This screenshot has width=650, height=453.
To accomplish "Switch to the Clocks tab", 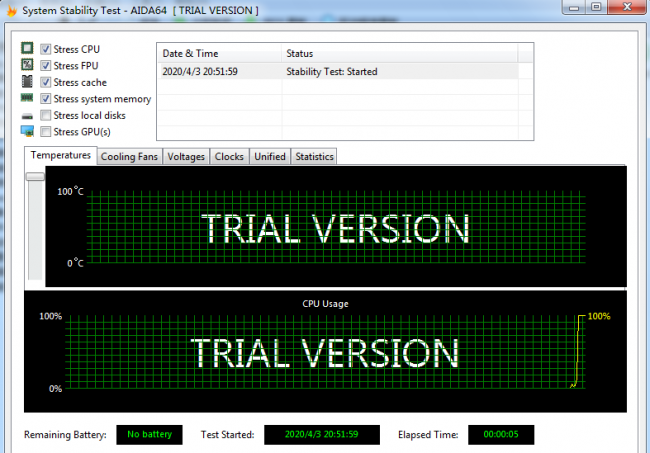I will [x=229, y=157].
